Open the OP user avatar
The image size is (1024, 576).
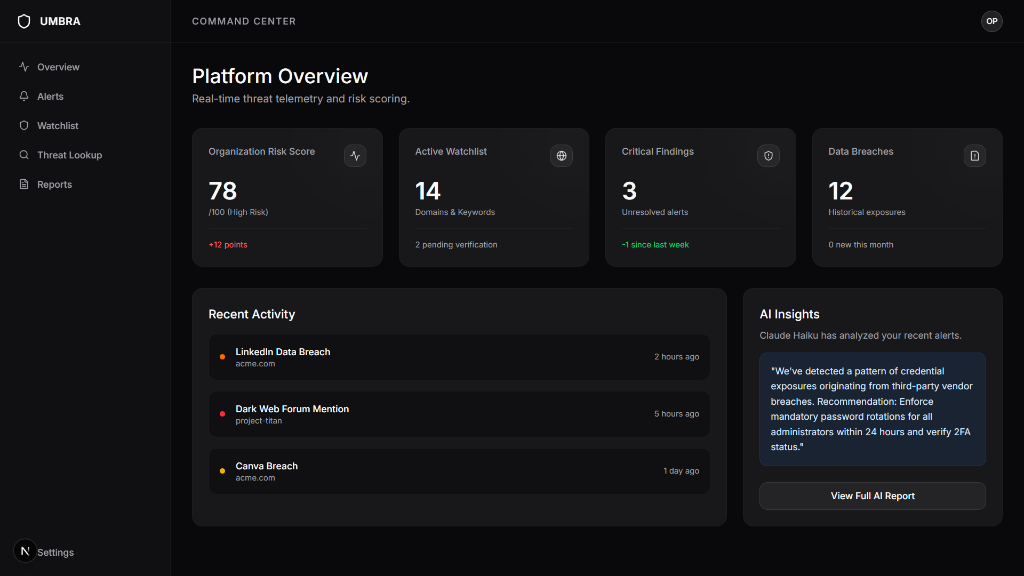[991, 22]
